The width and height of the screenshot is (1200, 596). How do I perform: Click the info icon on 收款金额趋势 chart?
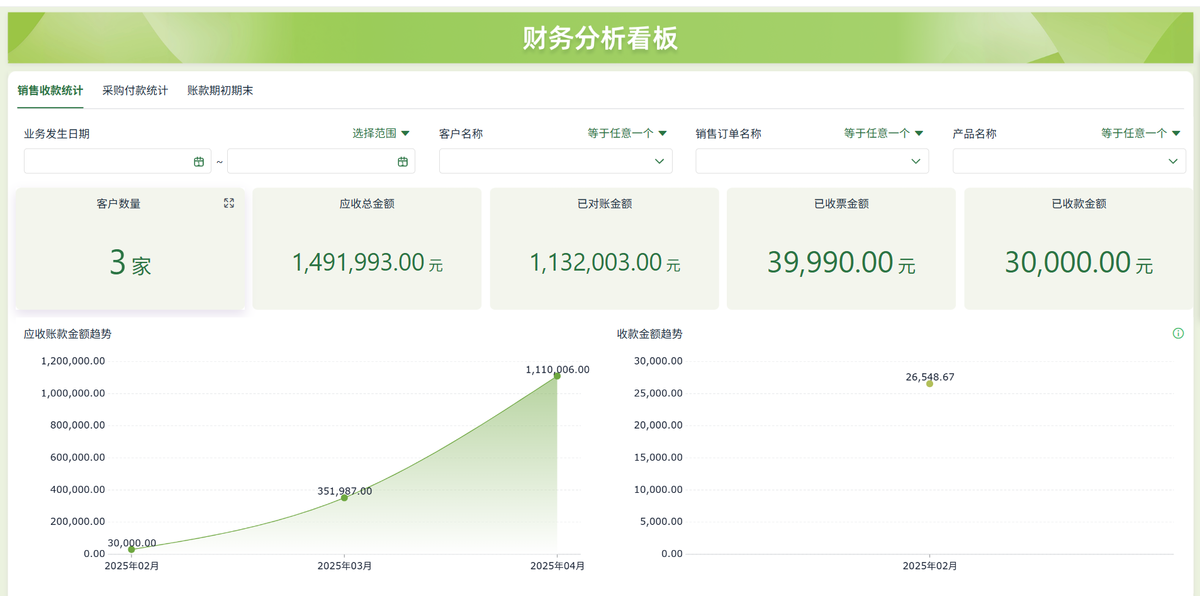click(1178, 333)
